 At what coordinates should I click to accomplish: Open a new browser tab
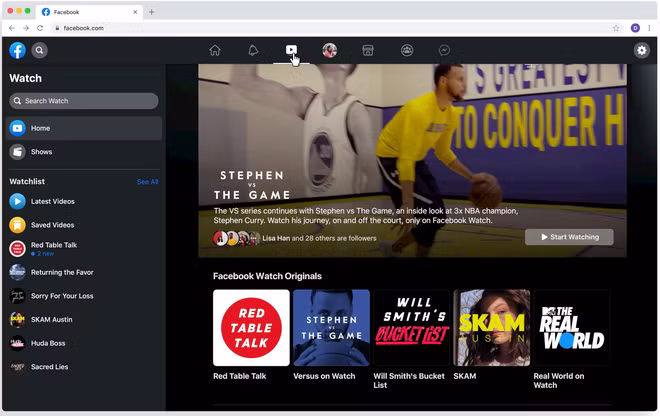[152, 12]
